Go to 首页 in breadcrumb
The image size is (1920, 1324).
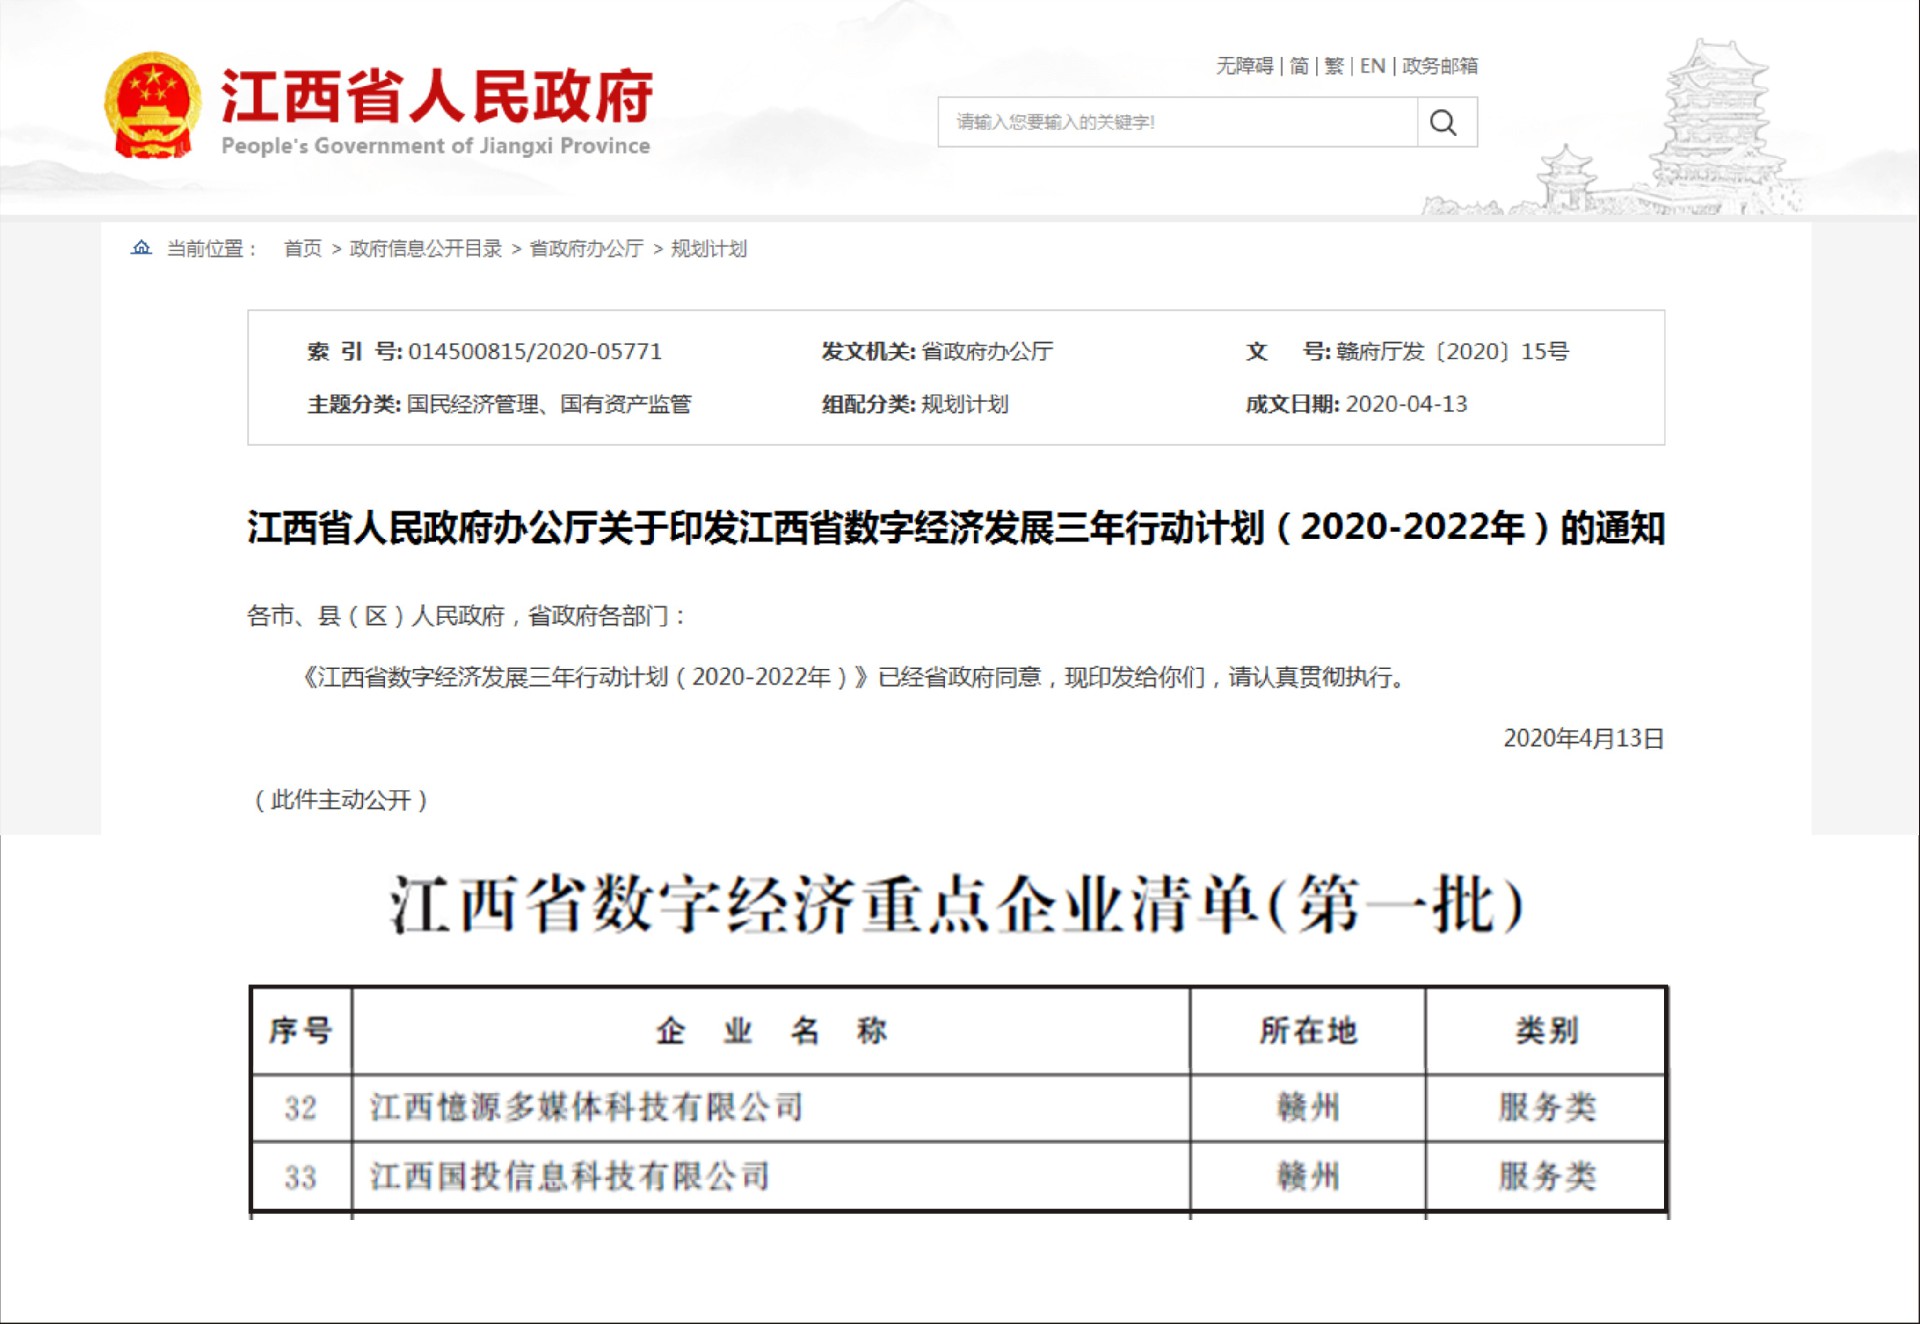pos(303,248)
